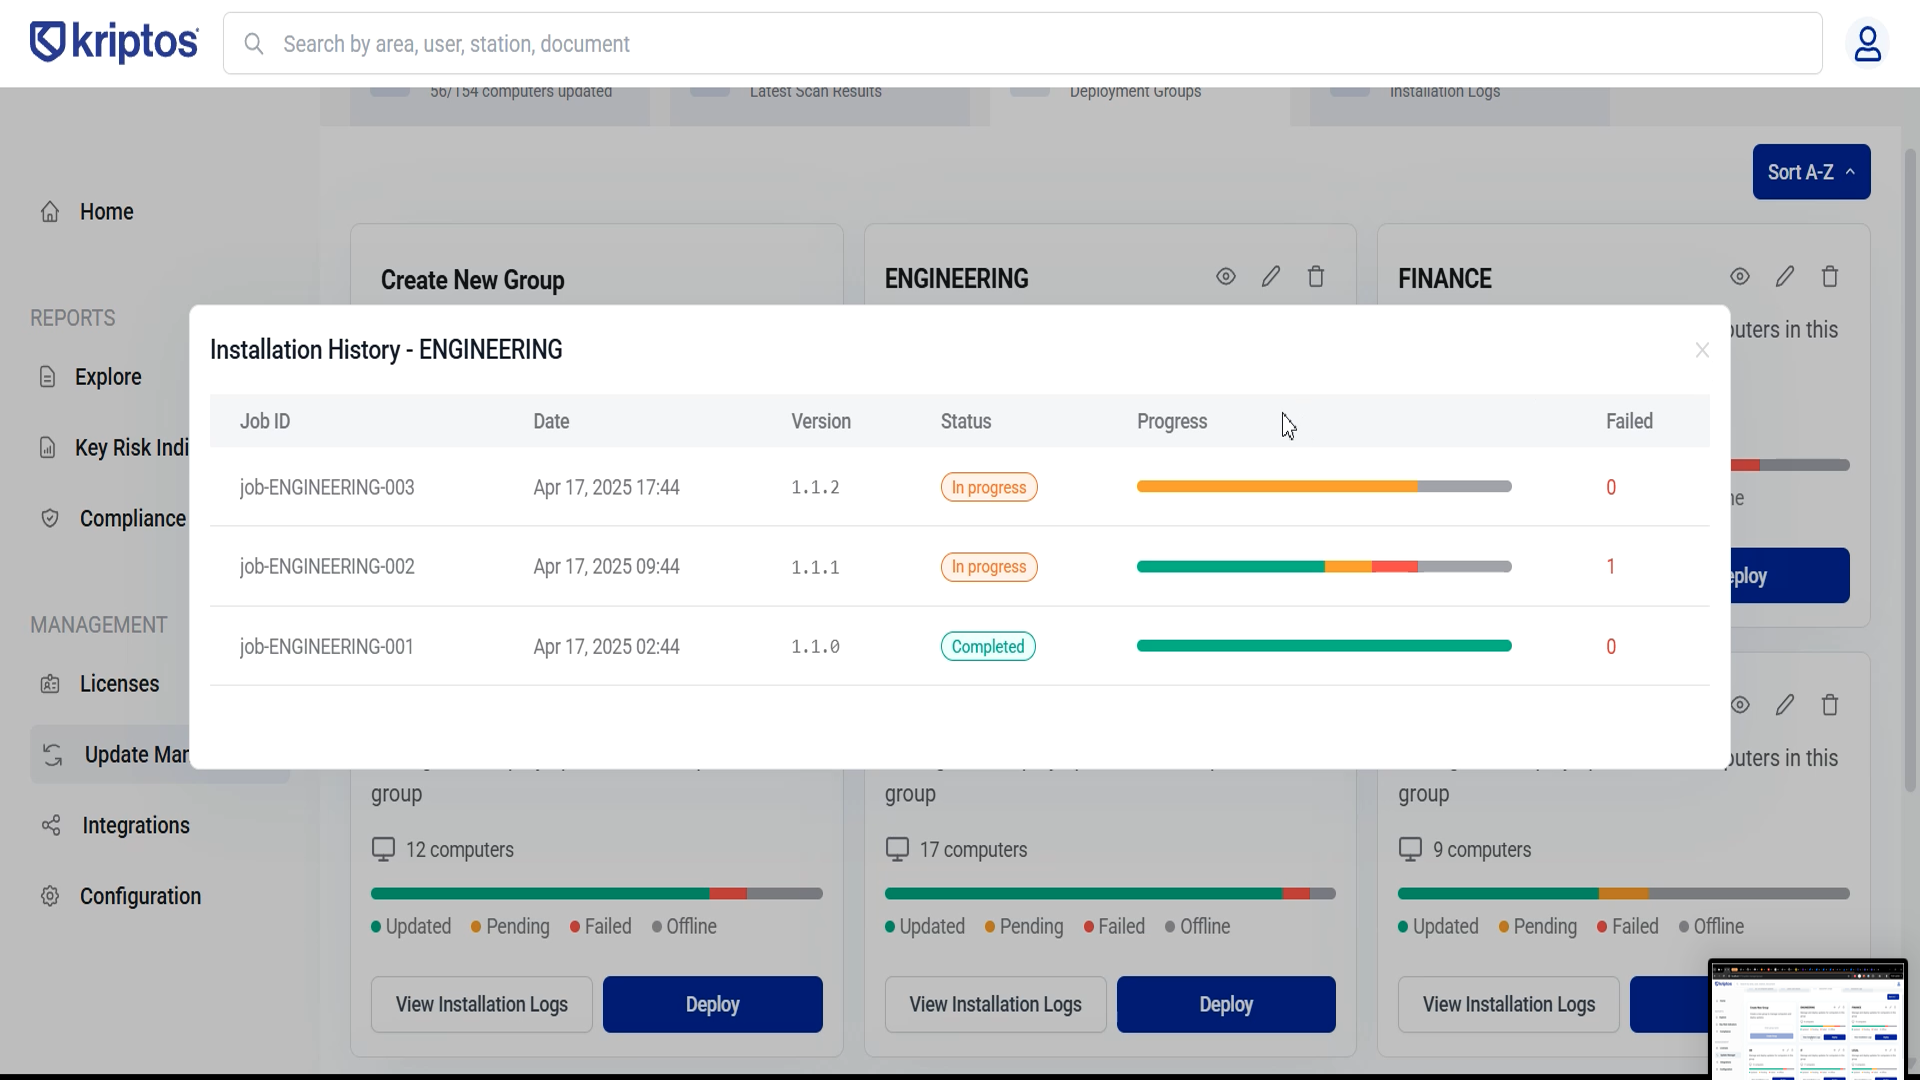Select the Update Manager refresh icon

coord(50,755)
